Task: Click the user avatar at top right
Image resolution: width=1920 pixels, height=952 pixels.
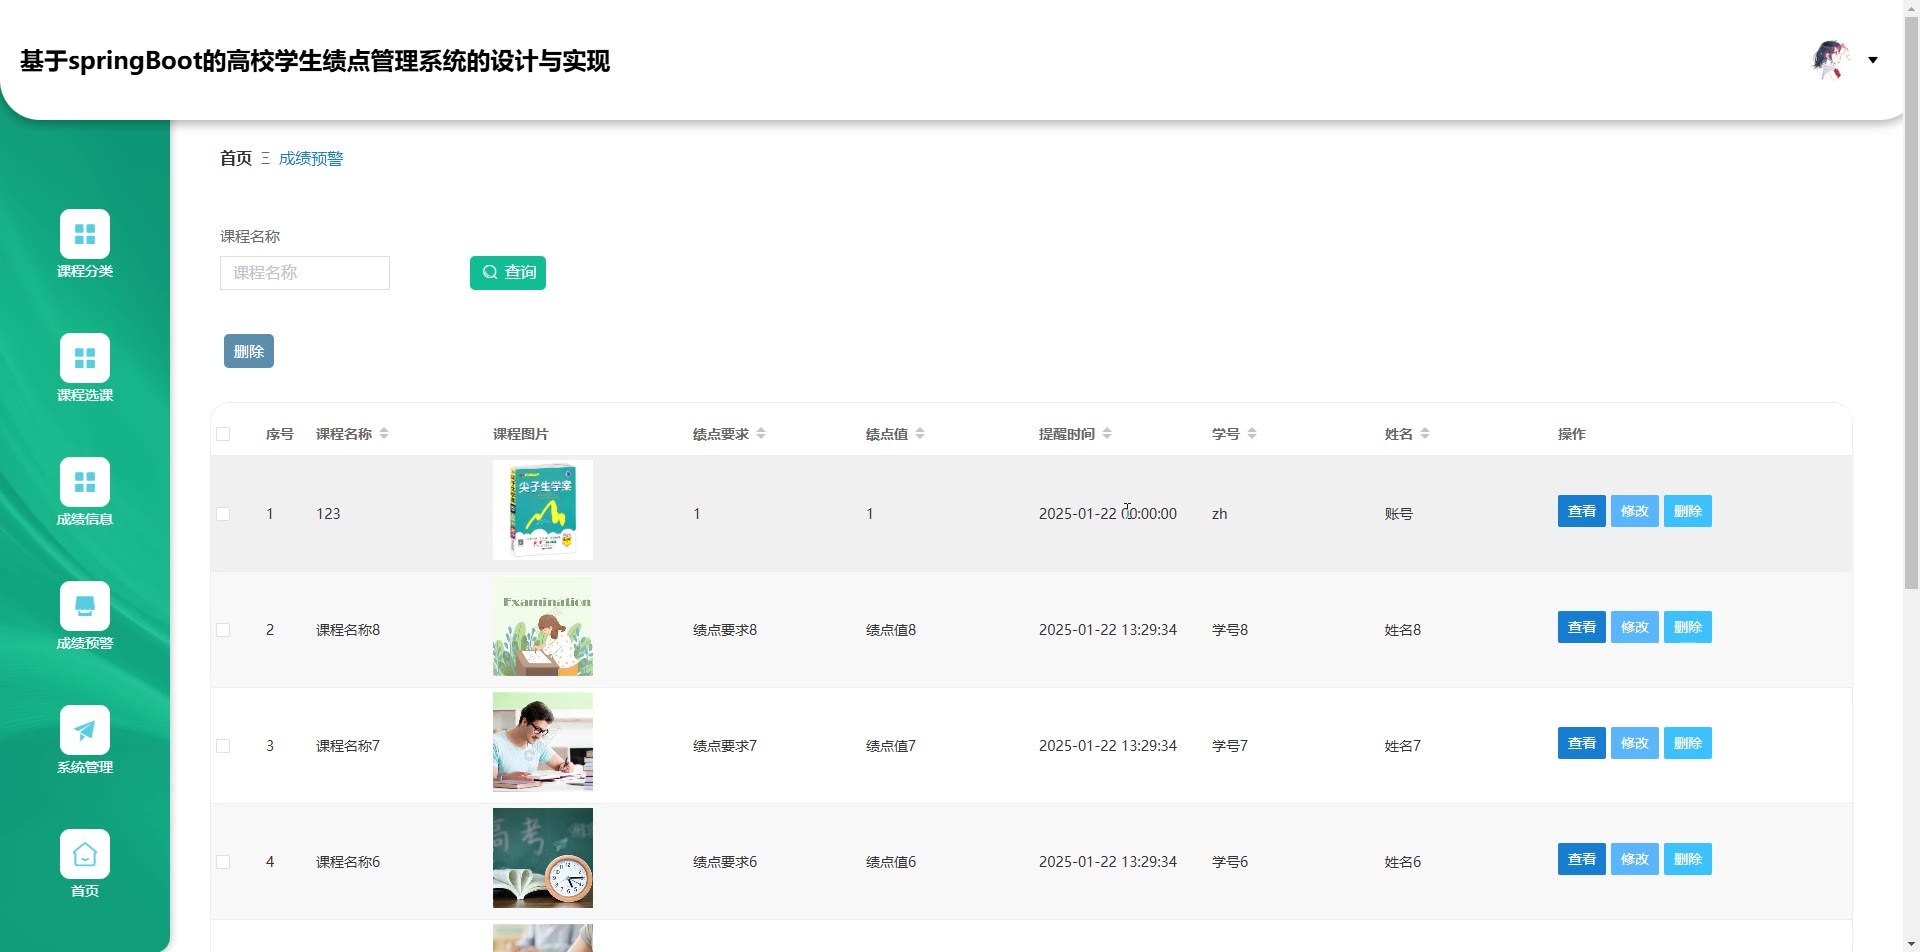Action: pos(1832,60)
